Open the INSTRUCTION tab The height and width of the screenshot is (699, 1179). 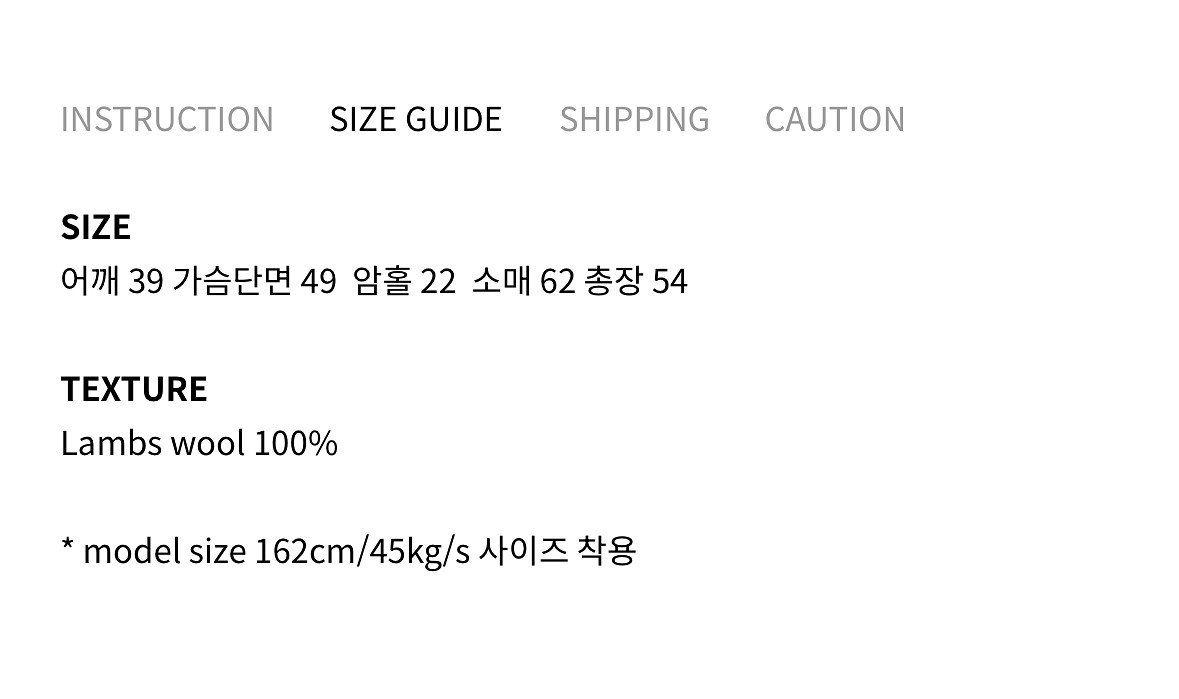167,119
